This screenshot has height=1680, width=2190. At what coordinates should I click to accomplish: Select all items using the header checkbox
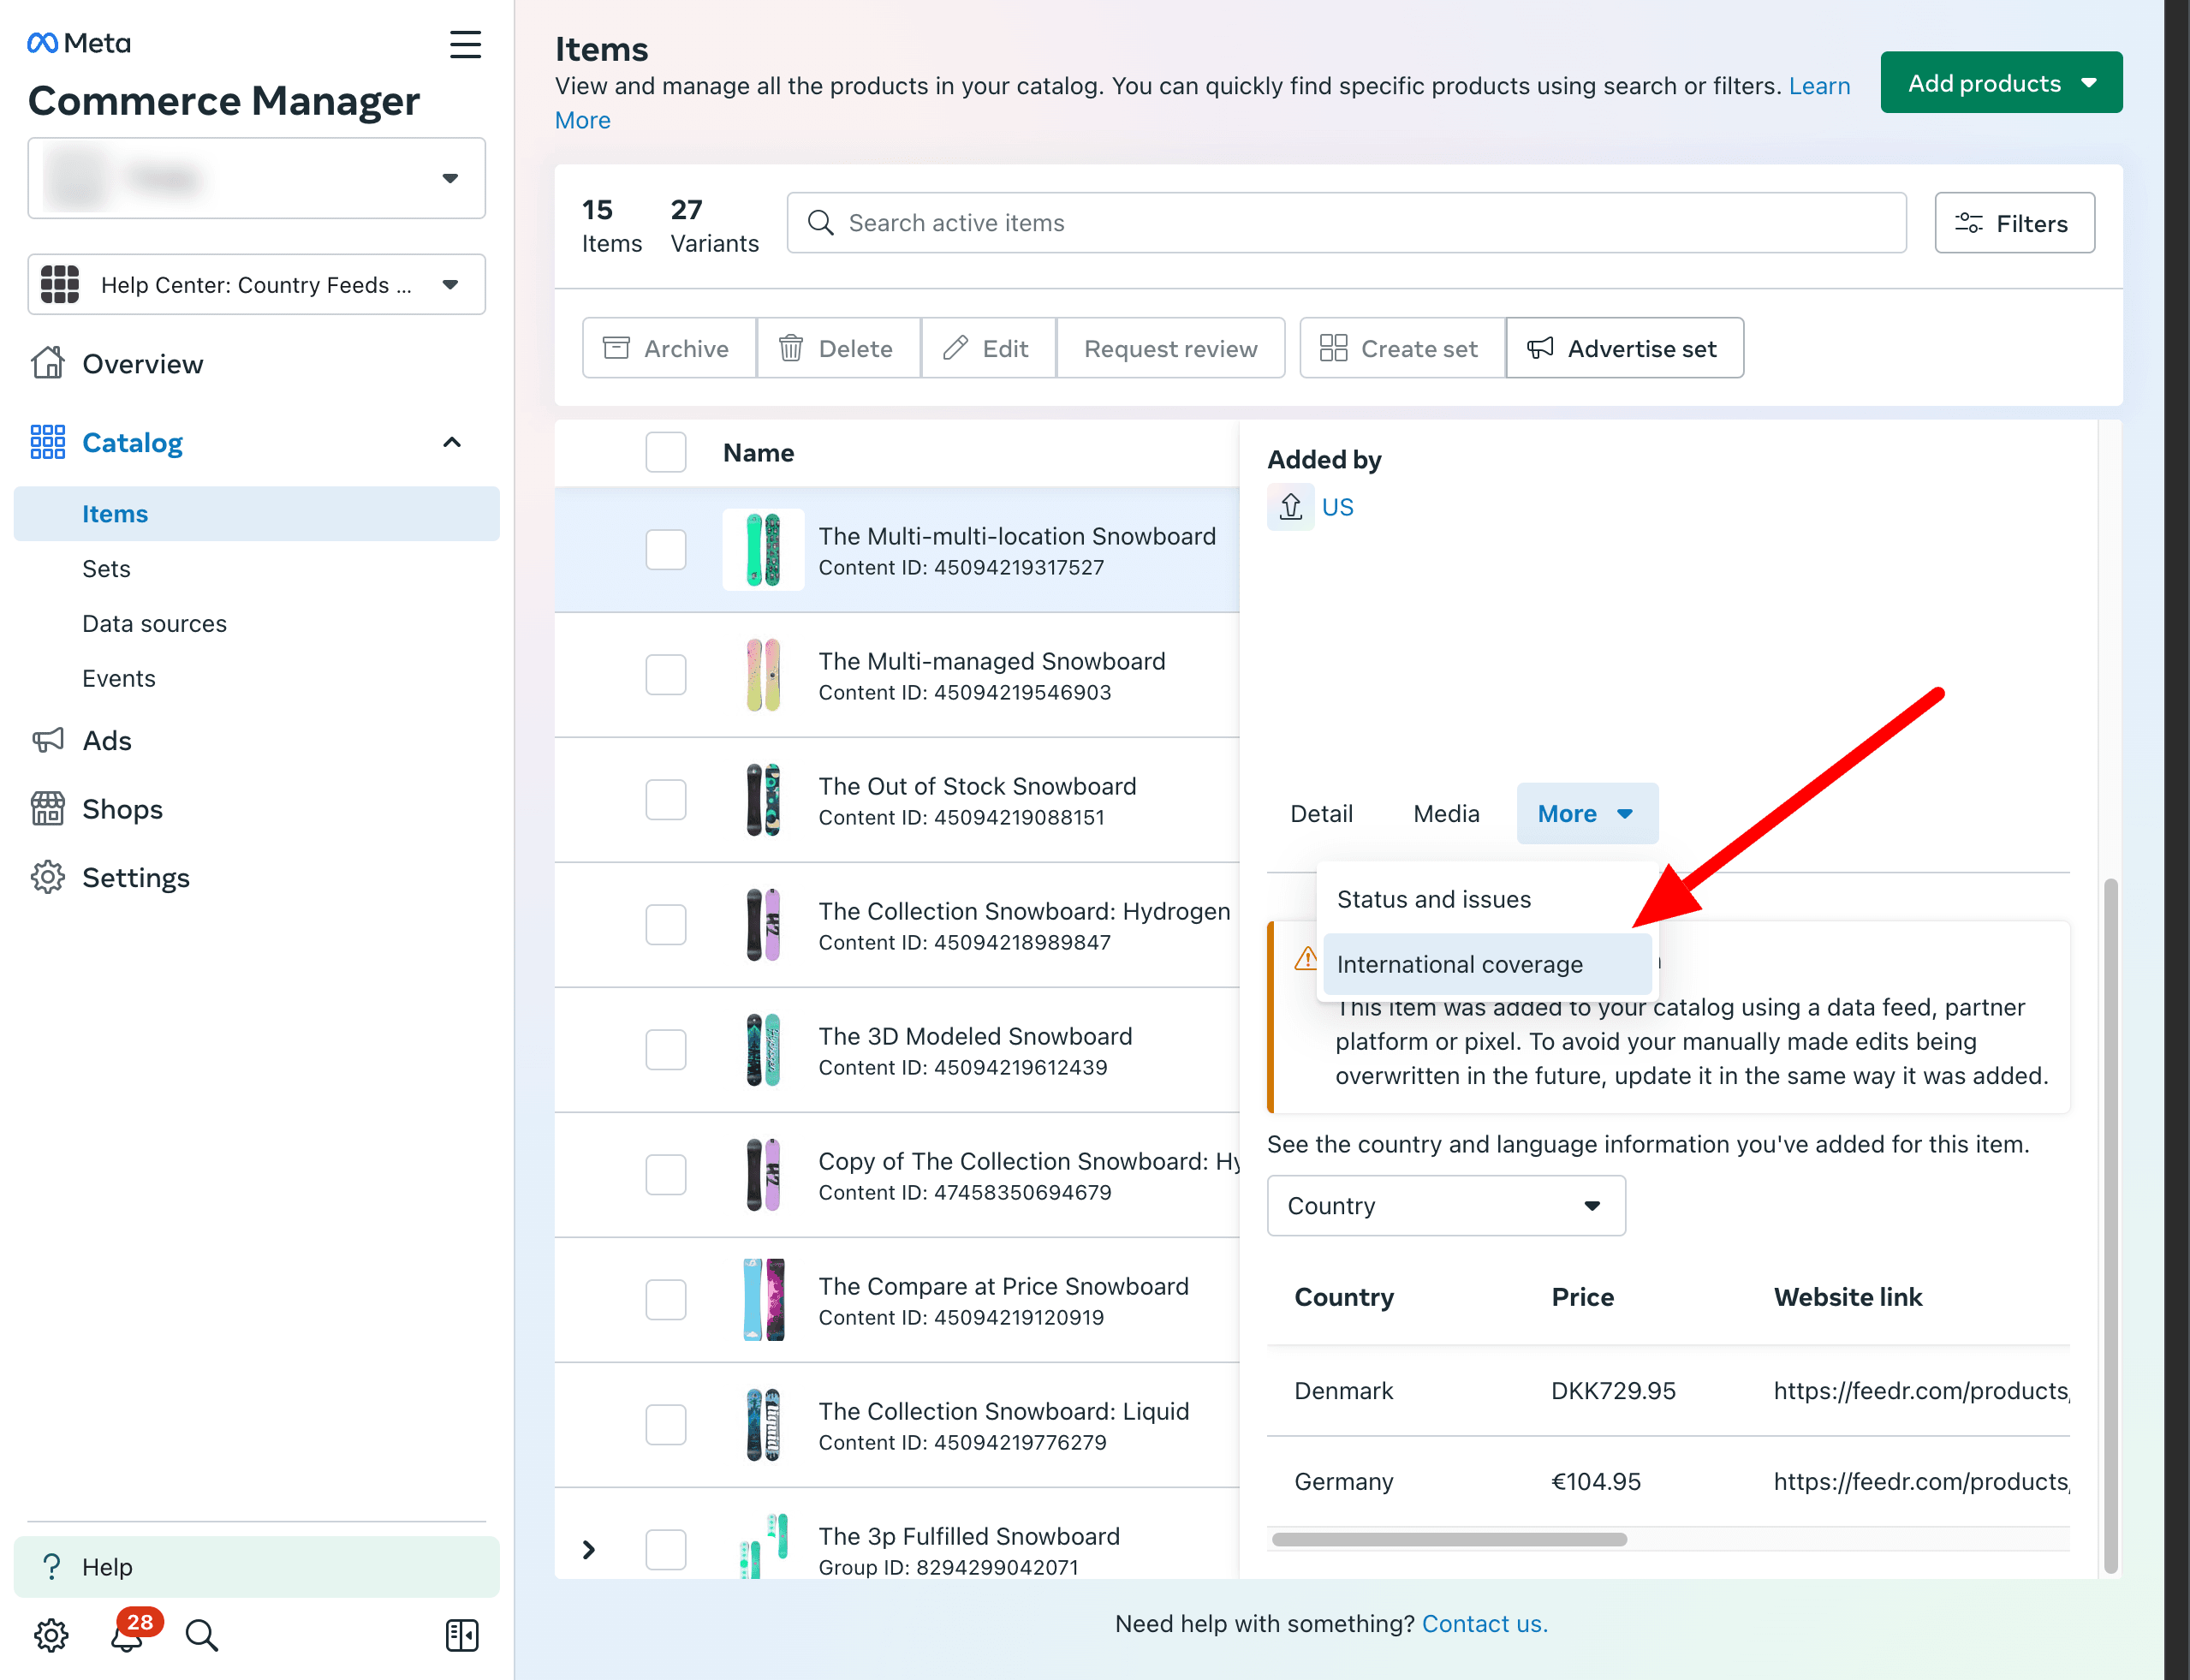(665, 453)
